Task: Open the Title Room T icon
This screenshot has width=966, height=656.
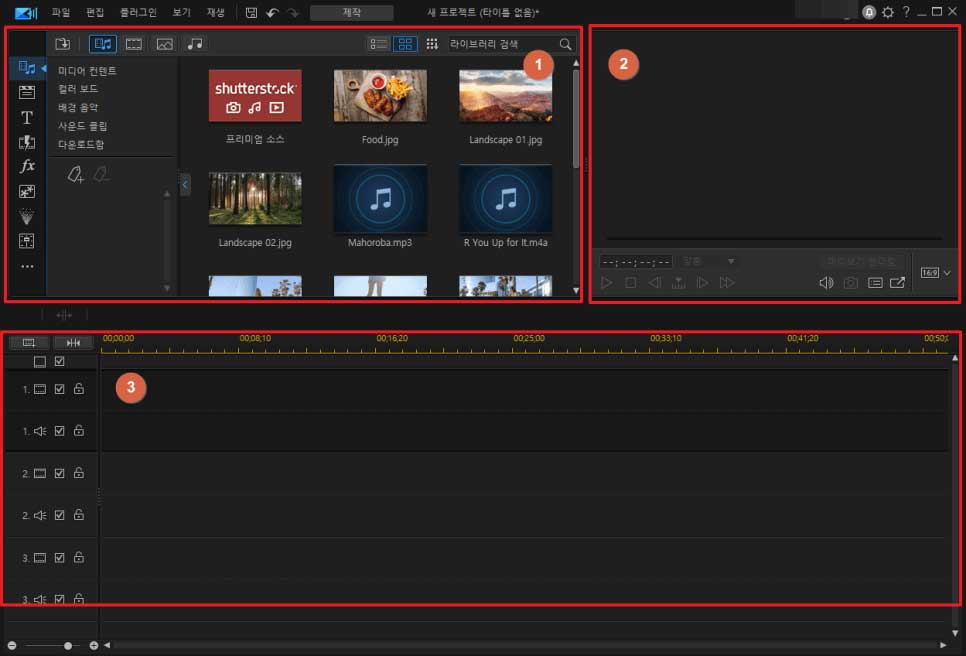Action: tap(26, 117)
